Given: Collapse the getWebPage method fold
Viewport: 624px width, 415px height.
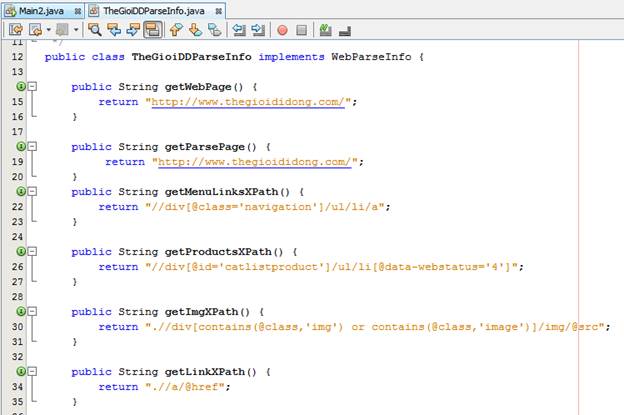Looking at the screenshot, I should click(33, 86).
